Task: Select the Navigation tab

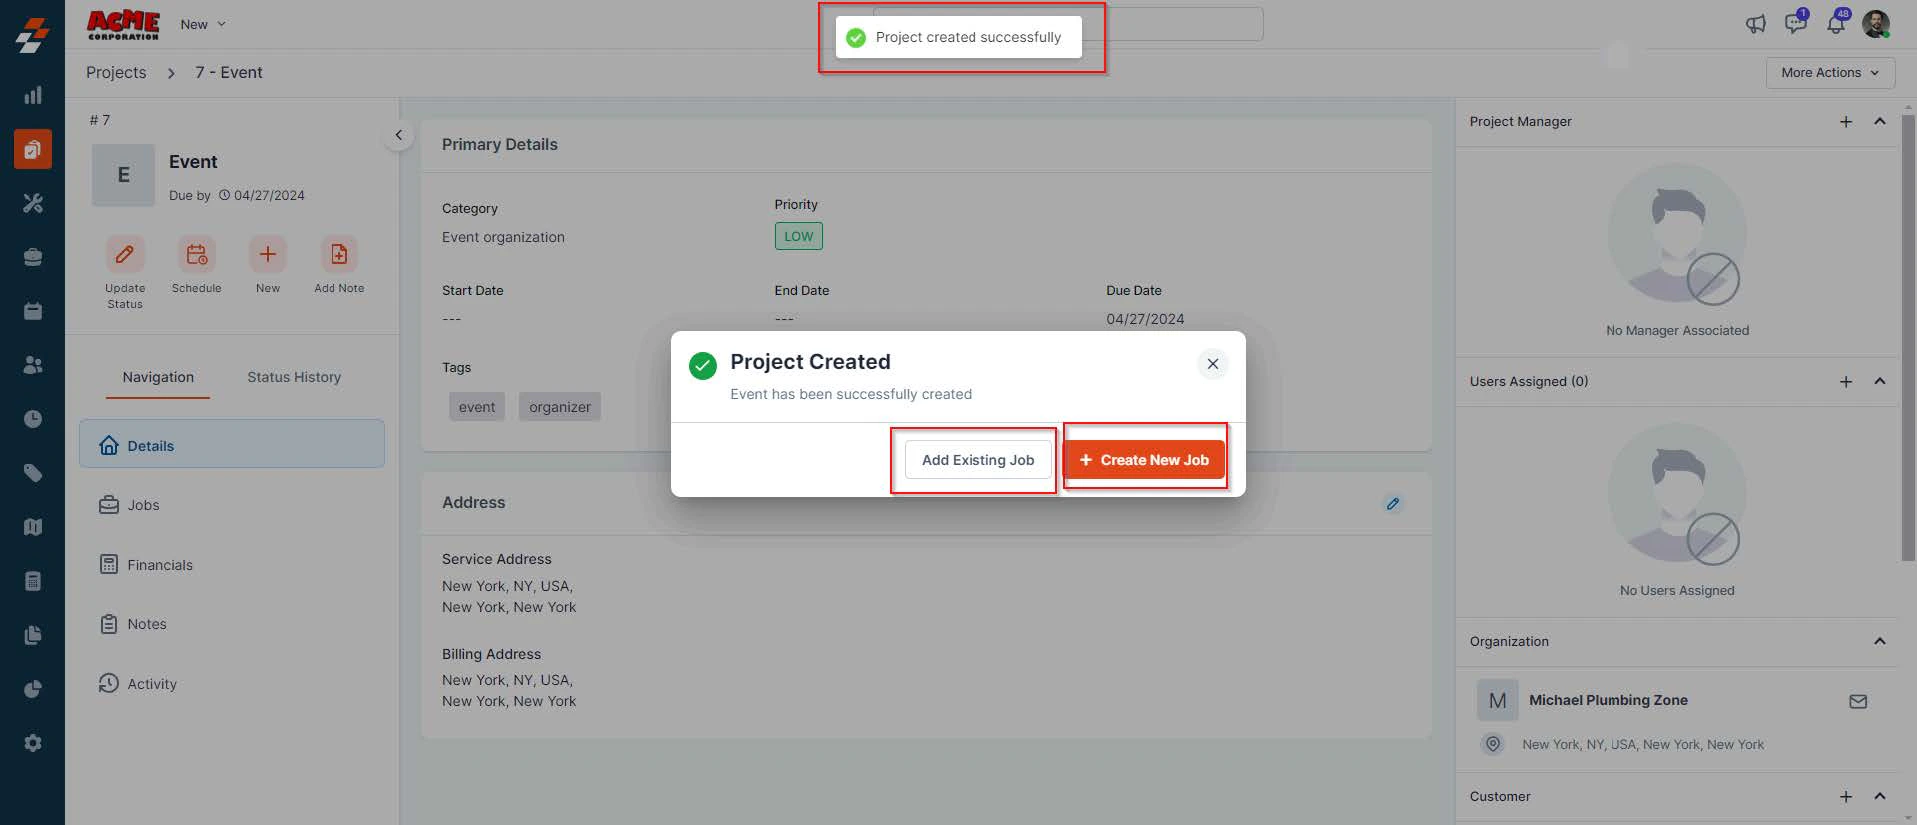Action: point(158,377)
